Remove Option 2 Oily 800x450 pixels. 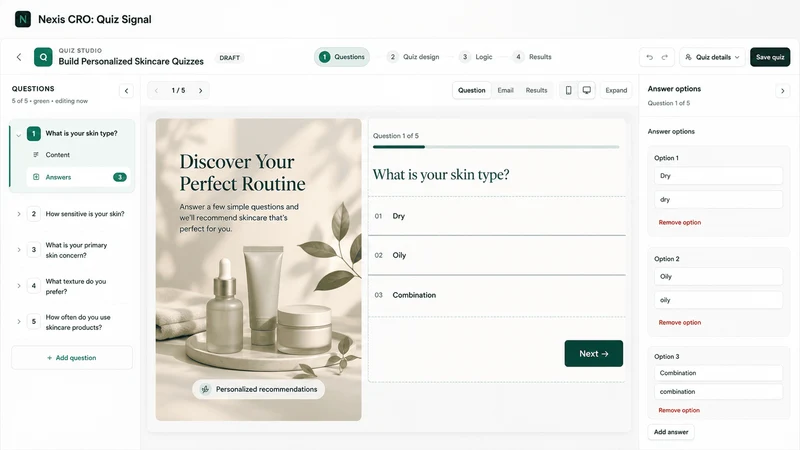point(680,322)
